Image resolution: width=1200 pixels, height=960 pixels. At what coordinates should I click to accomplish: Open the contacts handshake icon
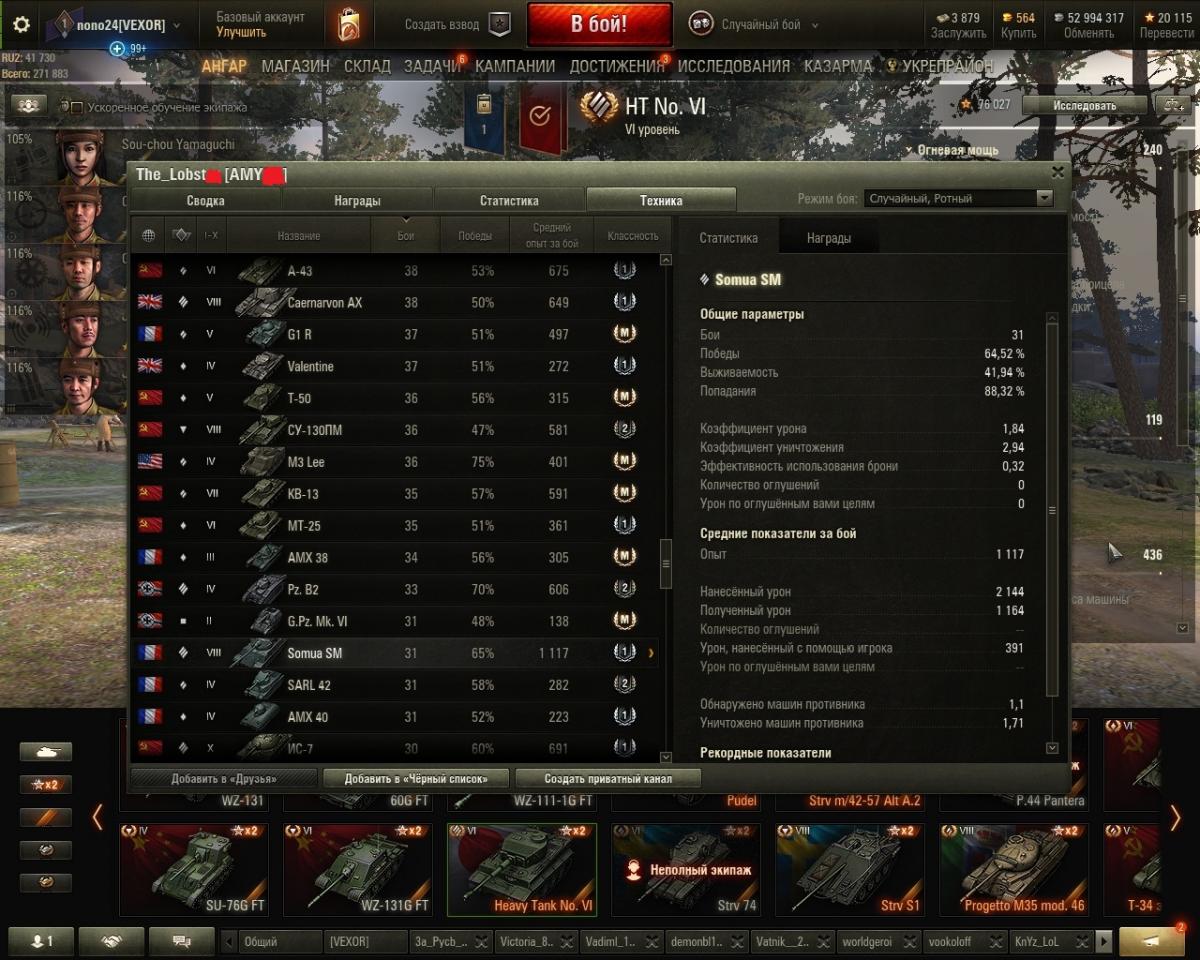[111, 941]
